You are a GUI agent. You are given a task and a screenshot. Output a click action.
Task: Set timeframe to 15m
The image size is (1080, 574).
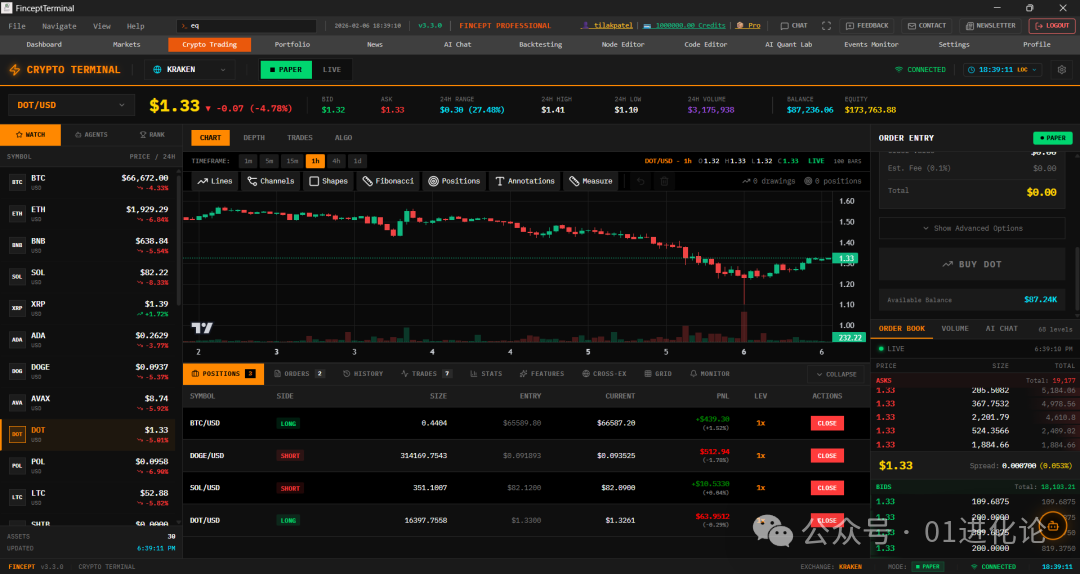(x=293, y=161)
